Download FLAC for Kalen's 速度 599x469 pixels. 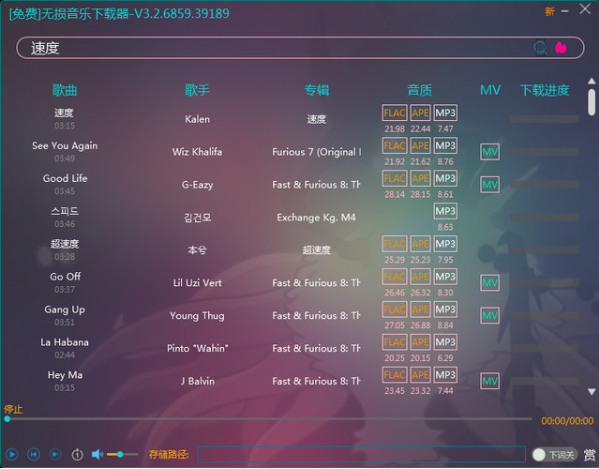pos(394,113)
